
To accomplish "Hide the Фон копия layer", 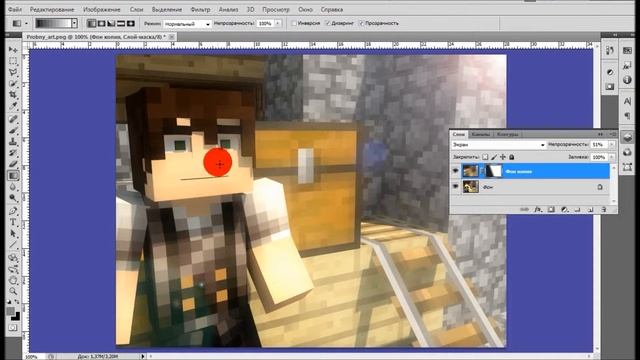I will 456,171.
